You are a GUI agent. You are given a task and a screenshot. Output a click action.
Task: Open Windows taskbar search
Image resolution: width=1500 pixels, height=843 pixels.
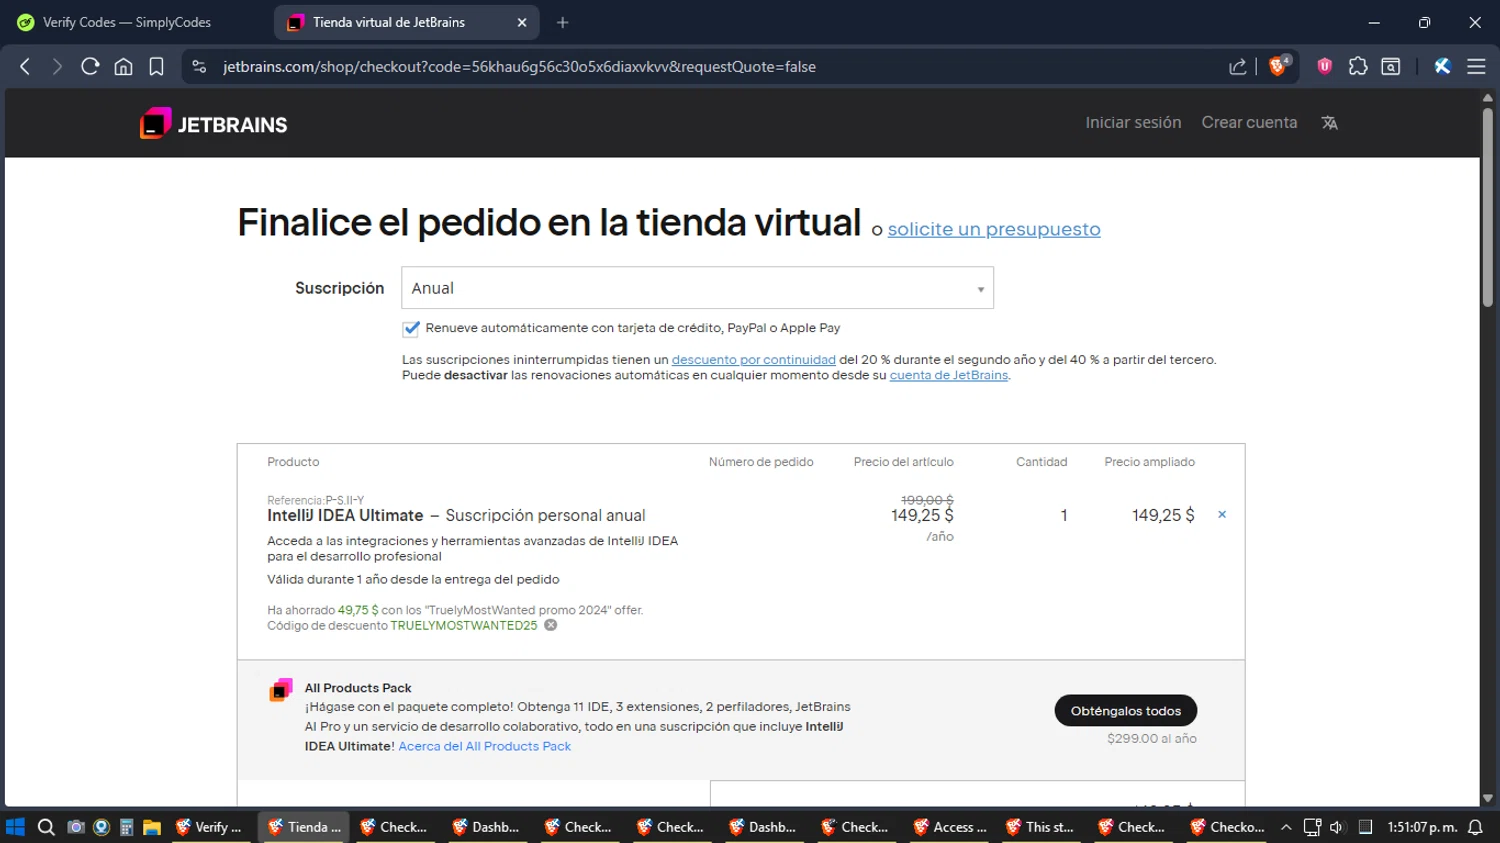tap(46, 827)
